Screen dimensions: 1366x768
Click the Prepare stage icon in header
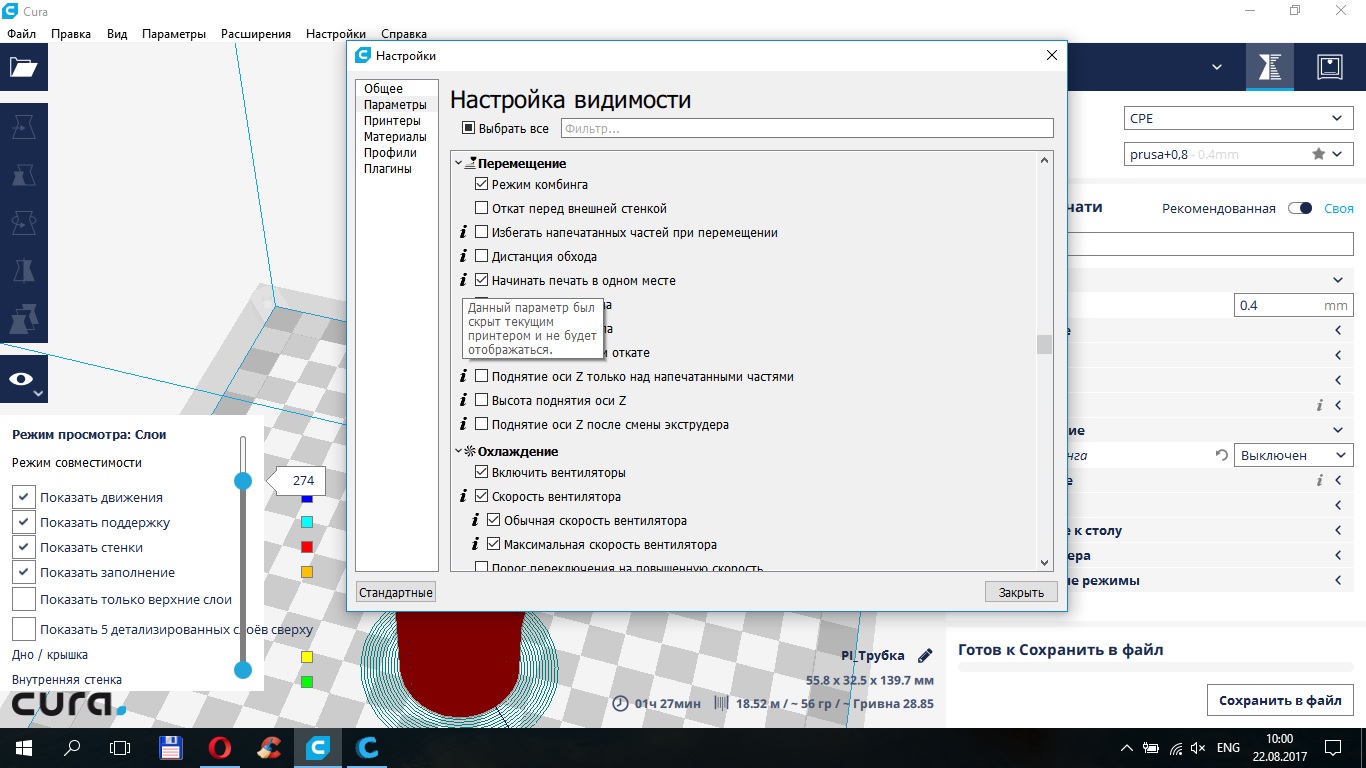click(x=1269, y=67)
